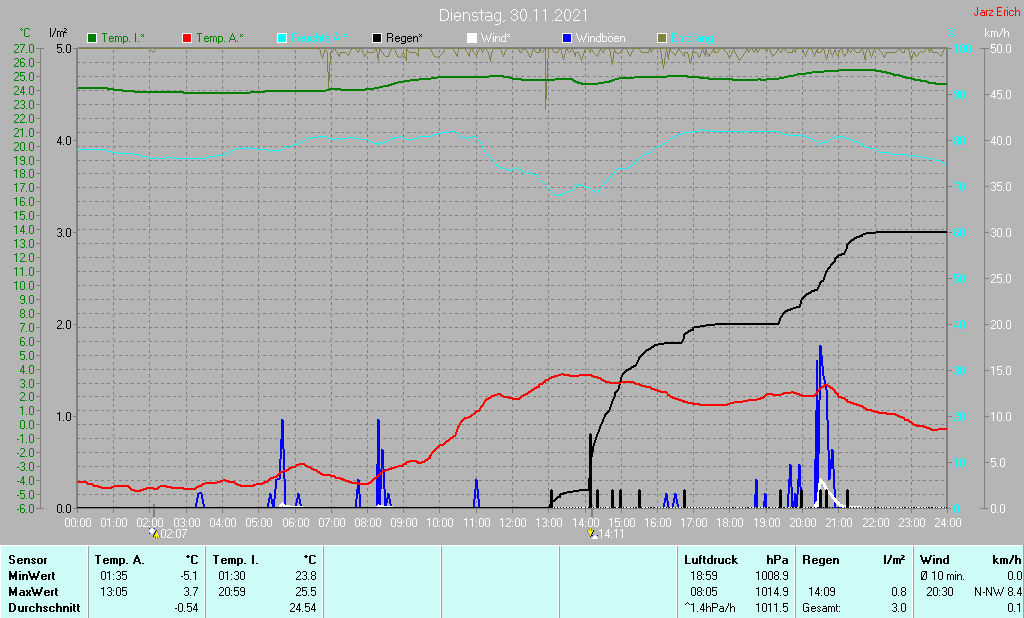Screen dimensions: 1024x618
Task: Click the '27.0' temperature axis label
Action: coord(24,48)
